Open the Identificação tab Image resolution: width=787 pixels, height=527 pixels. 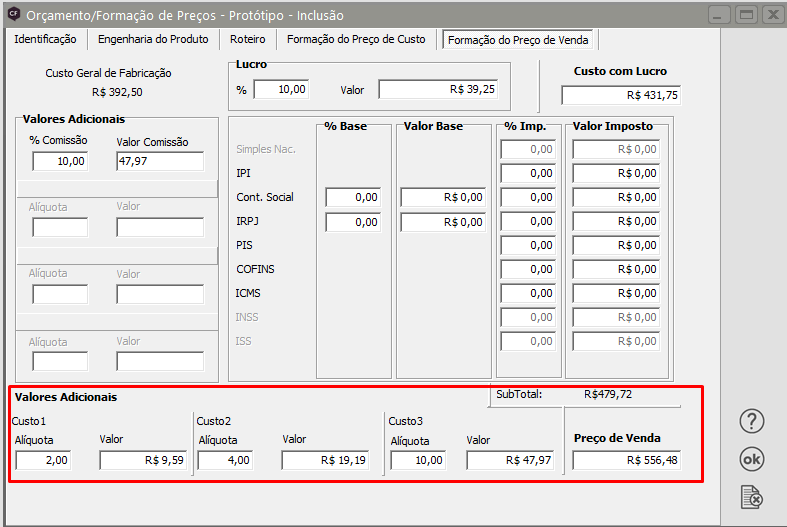pos(44,39)
